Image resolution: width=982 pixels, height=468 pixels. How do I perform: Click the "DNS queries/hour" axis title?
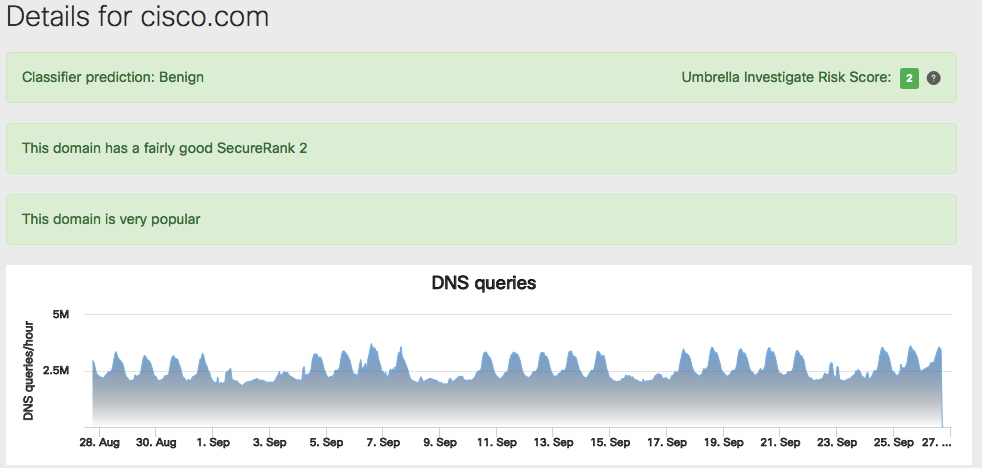[29, 369]
